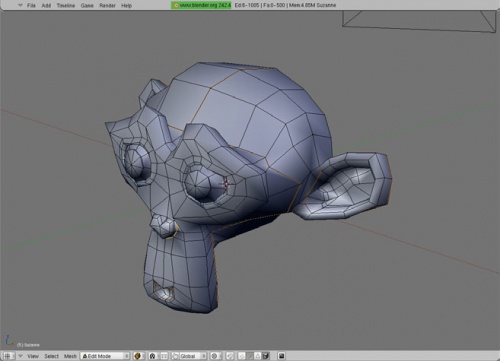
Task: Open the proportional edit falloff selector
Action: click(x=230, y=356)
